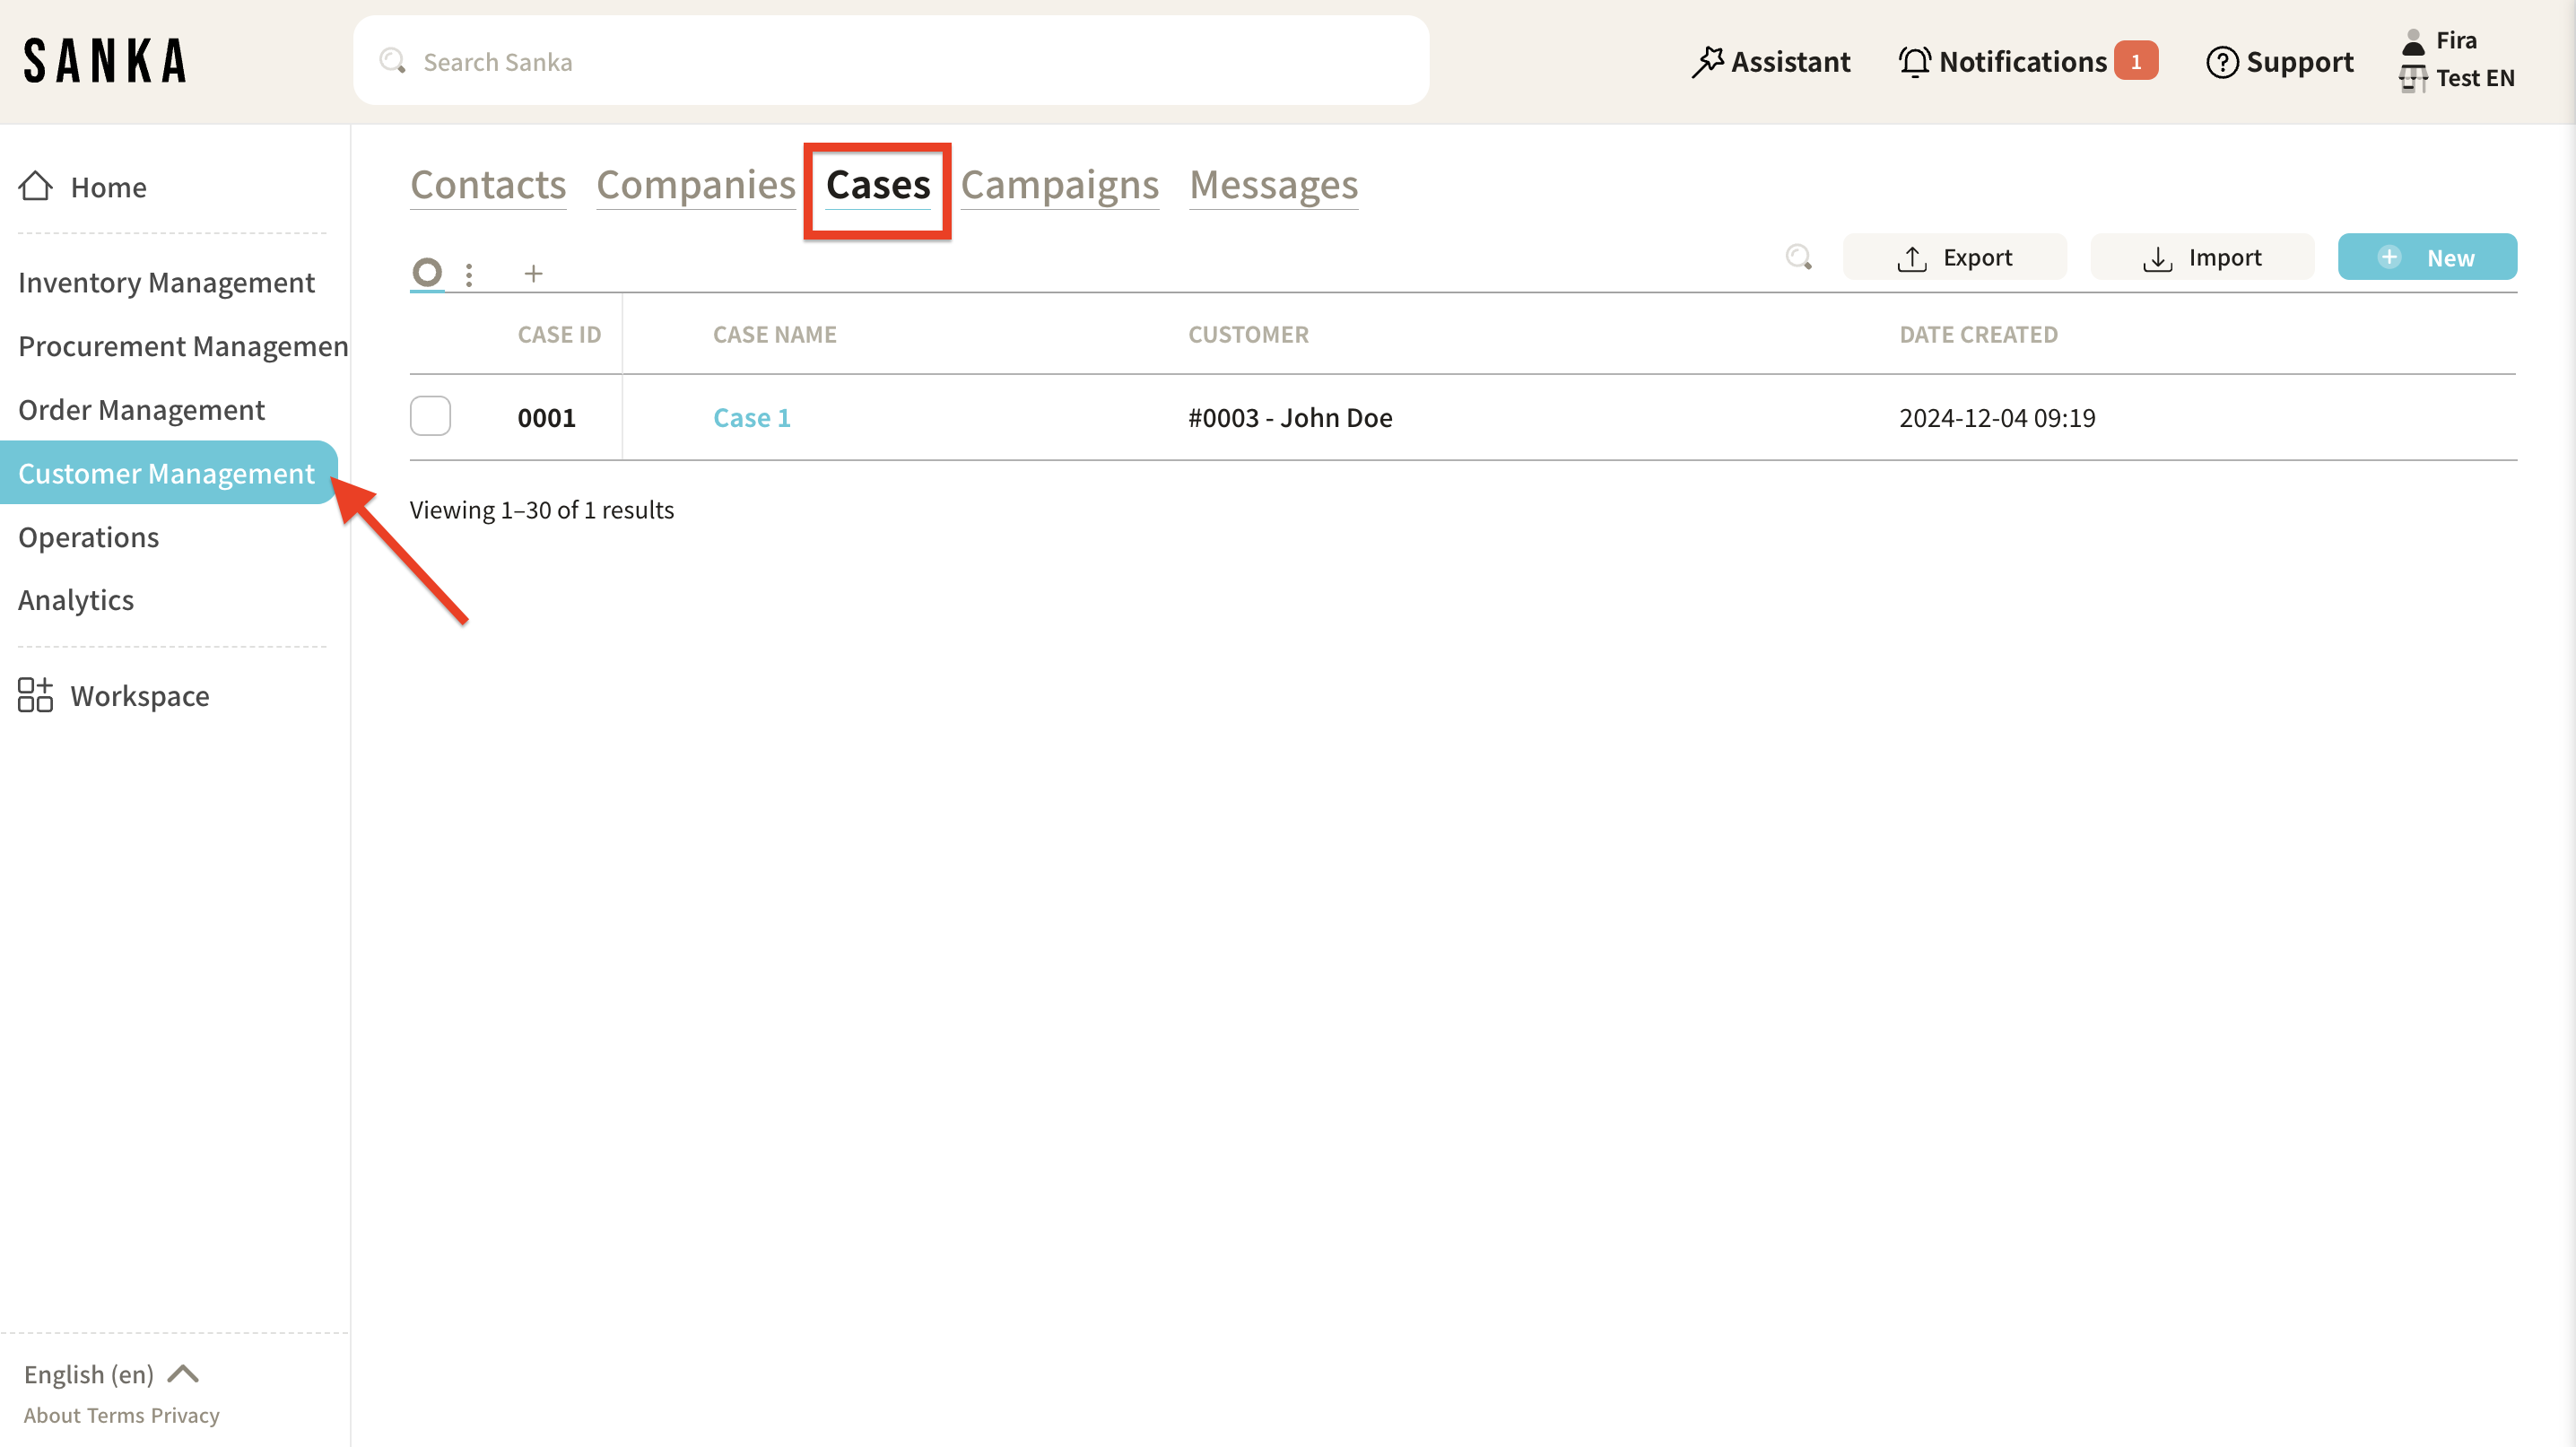The width and height of the screenshot is (2576, 1447).
Task: Open Inventory Management in sidebar
Action: [x=166, y=282]
